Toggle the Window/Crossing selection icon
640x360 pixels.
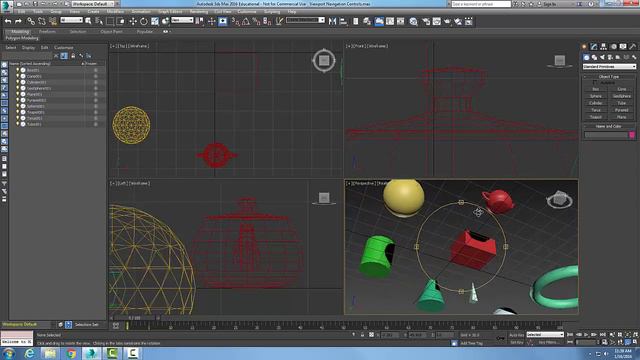(121, 21)
